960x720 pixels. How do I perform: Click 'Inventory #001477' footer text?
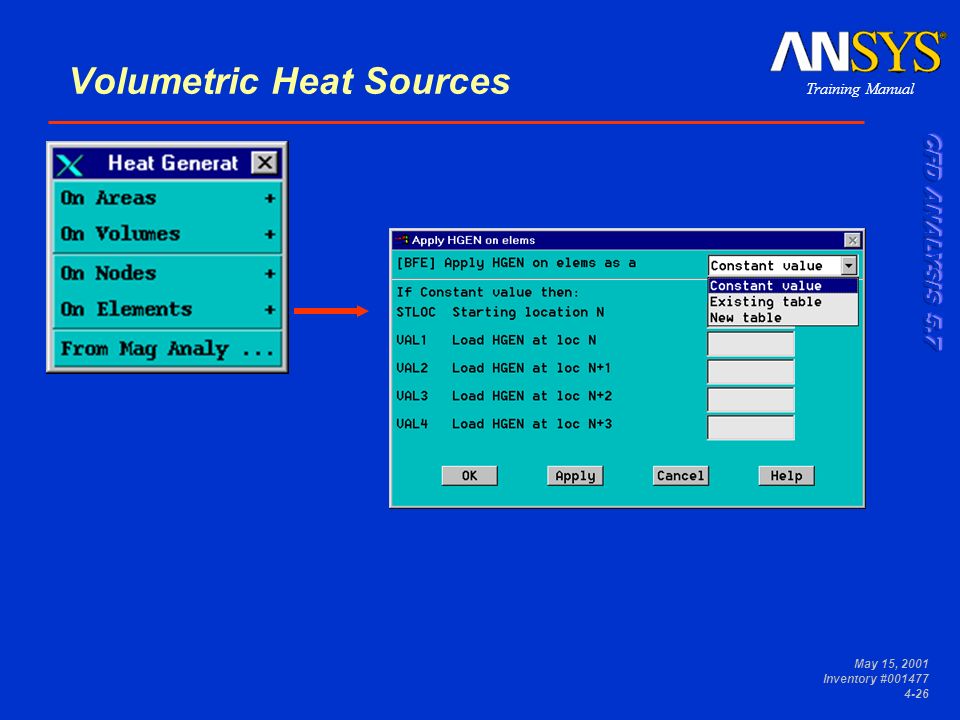[x=876, y=678]
